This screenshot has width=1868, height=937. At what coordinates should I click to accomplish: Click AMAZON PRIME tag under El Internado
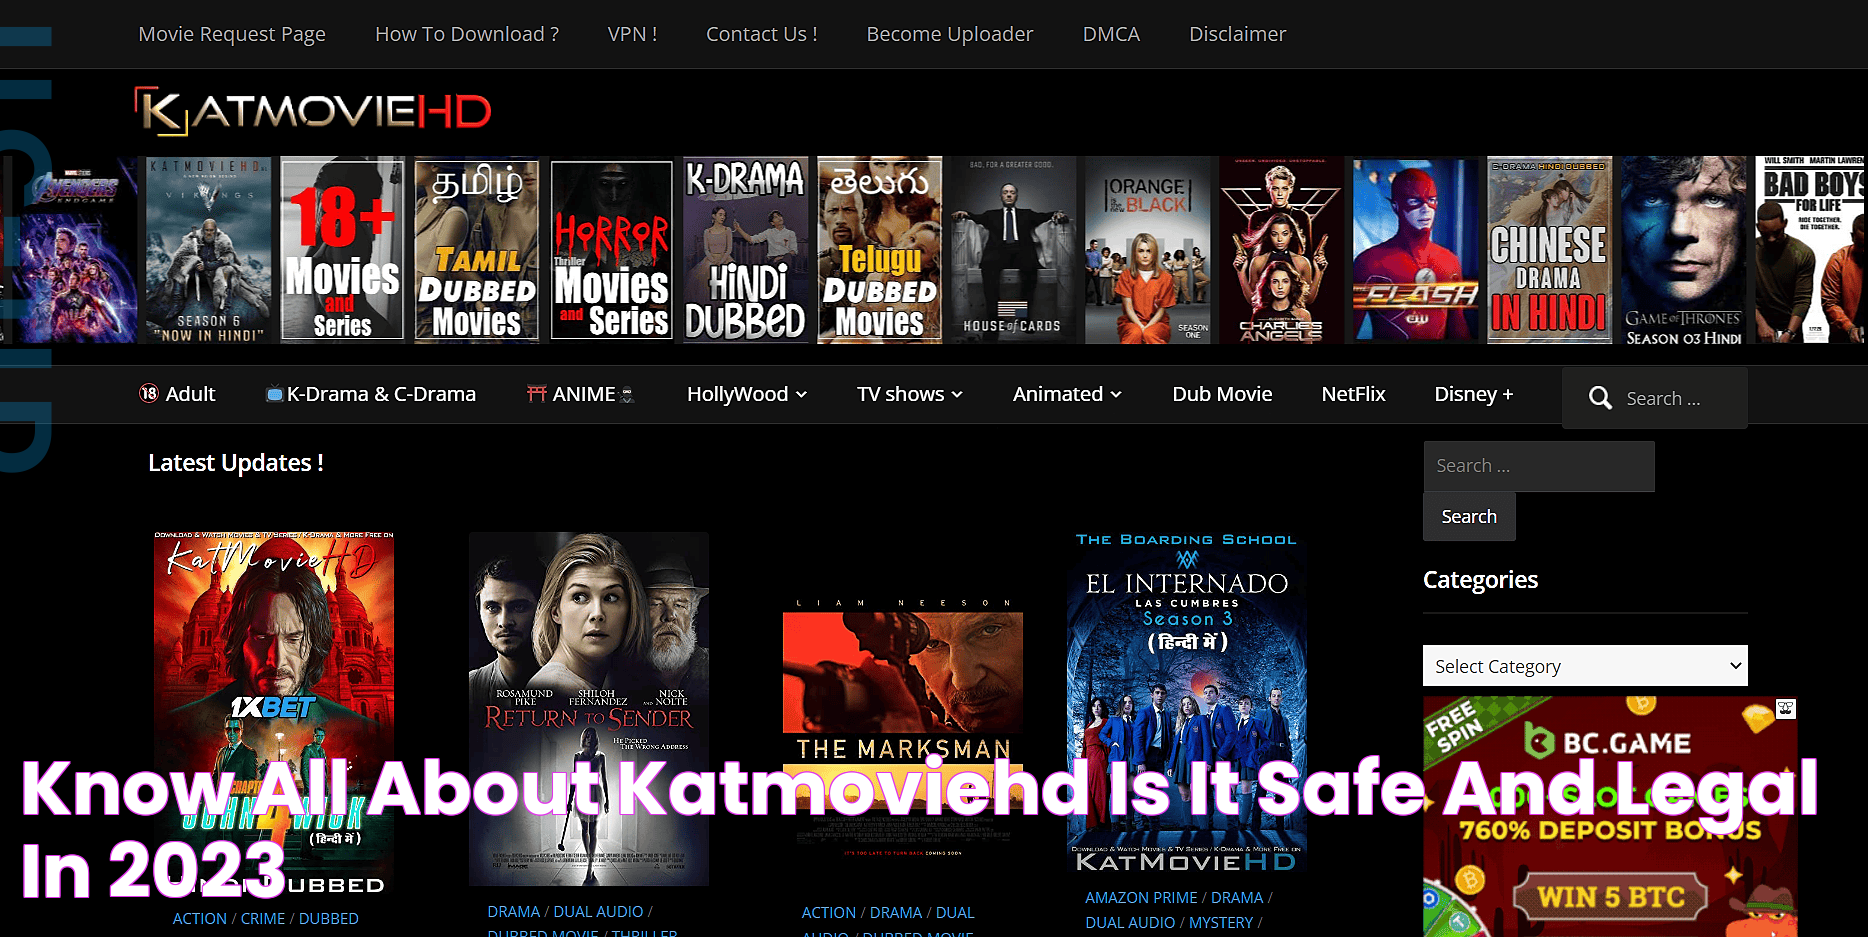pos(1142,898)
